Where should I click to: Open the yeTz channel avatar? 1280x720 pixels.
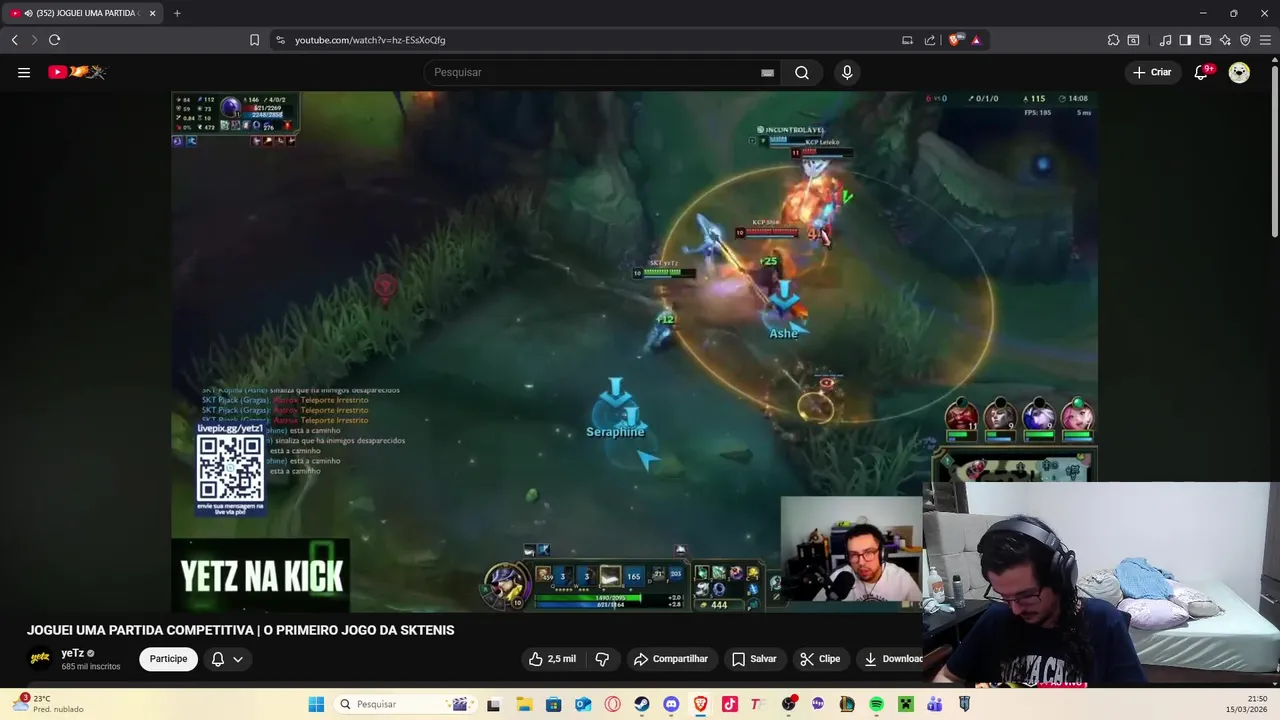40,658
